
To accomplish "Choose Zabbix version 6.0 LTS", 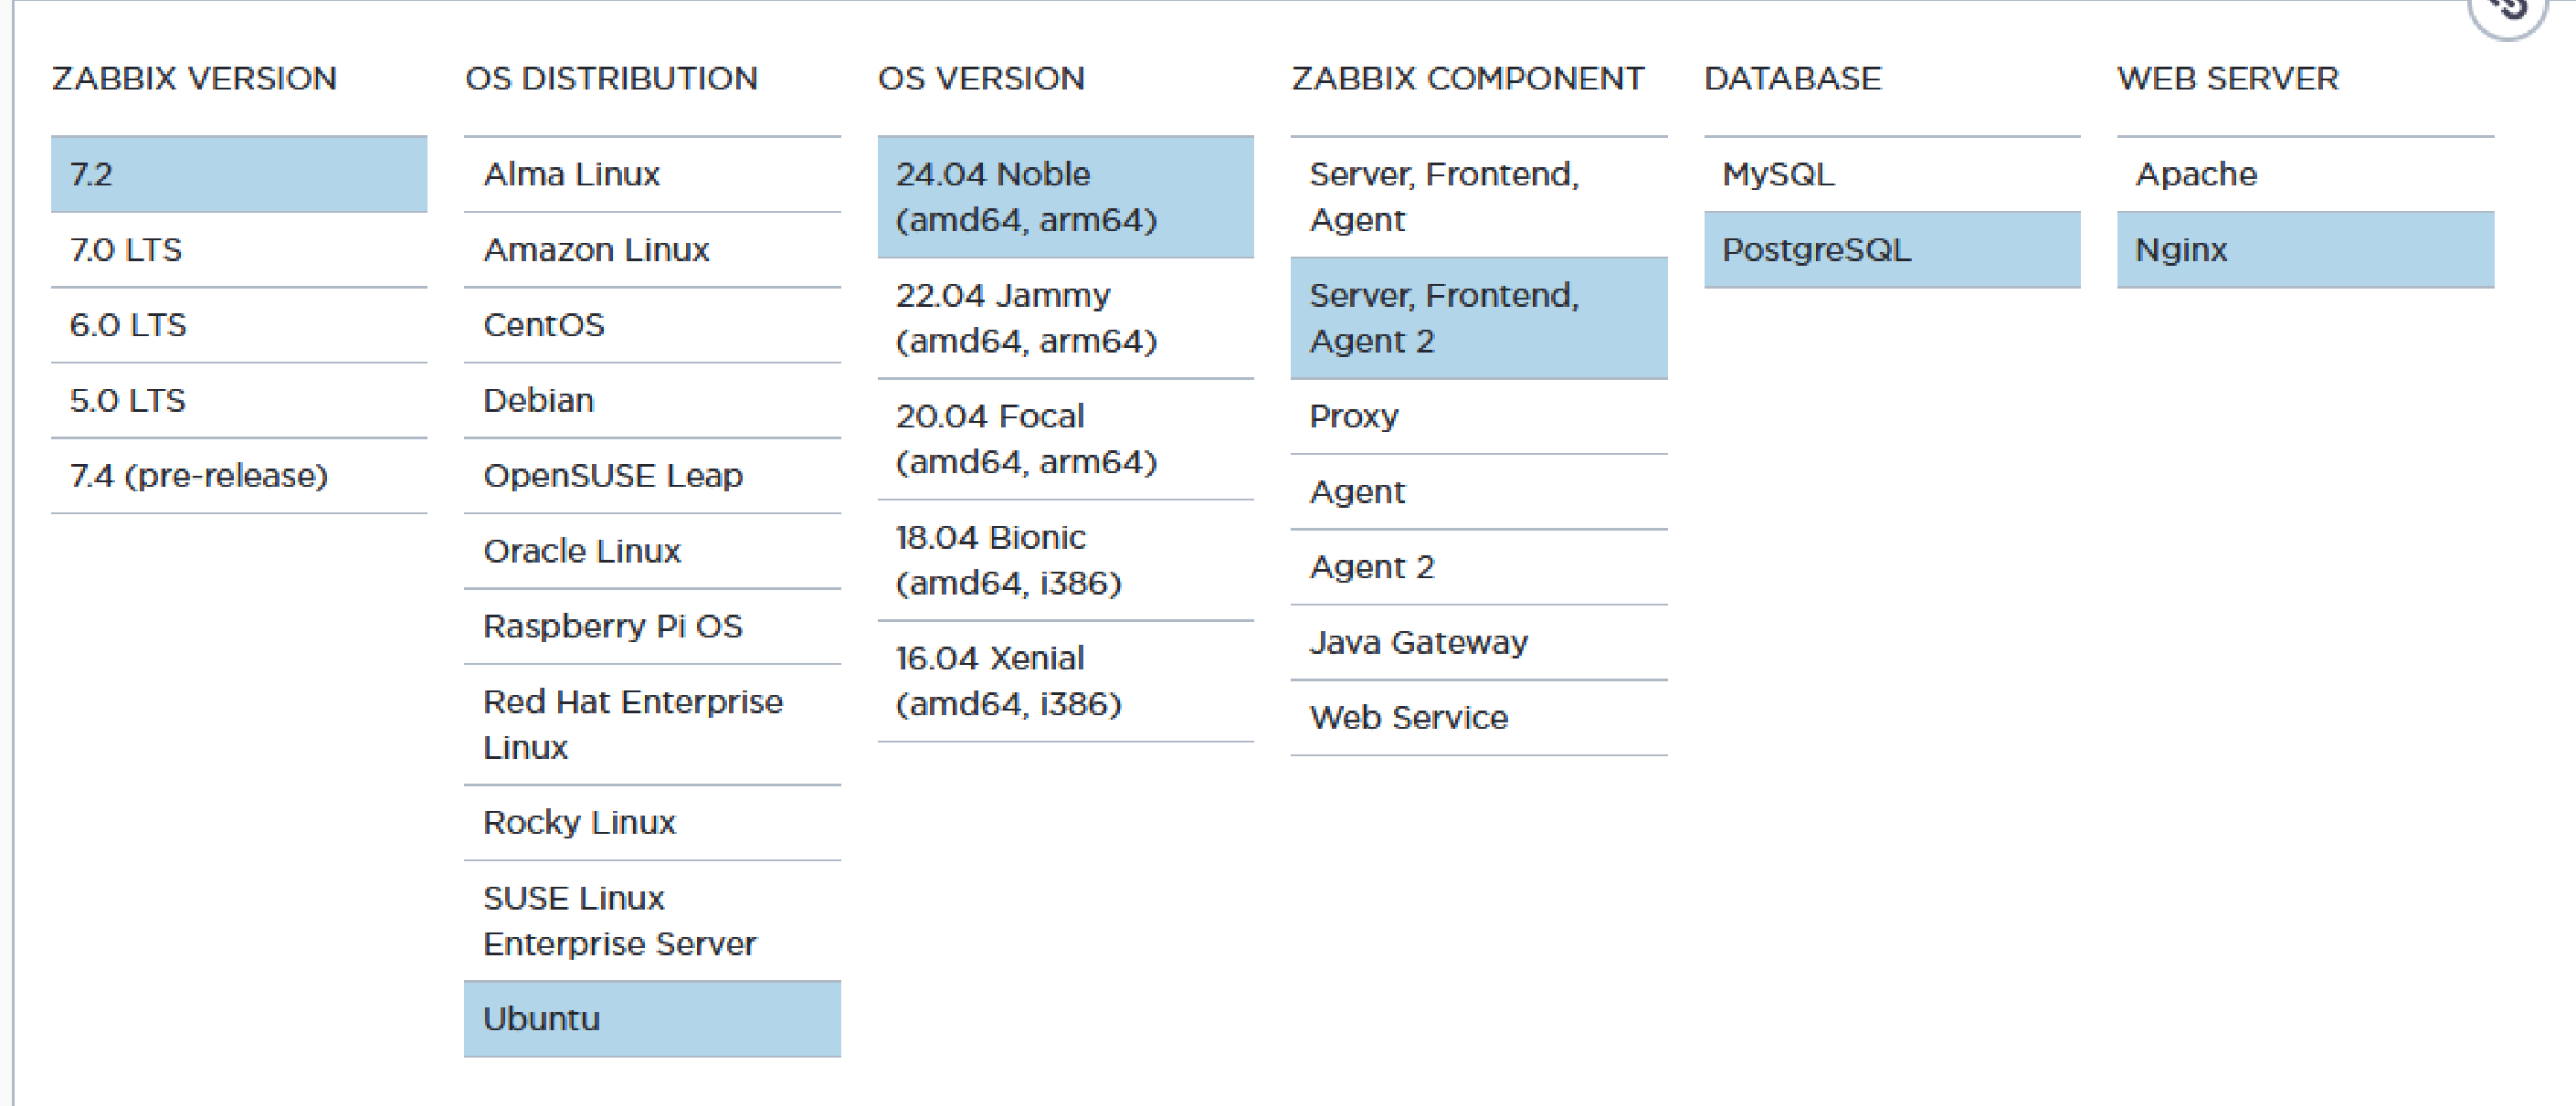I will (238, 325).
